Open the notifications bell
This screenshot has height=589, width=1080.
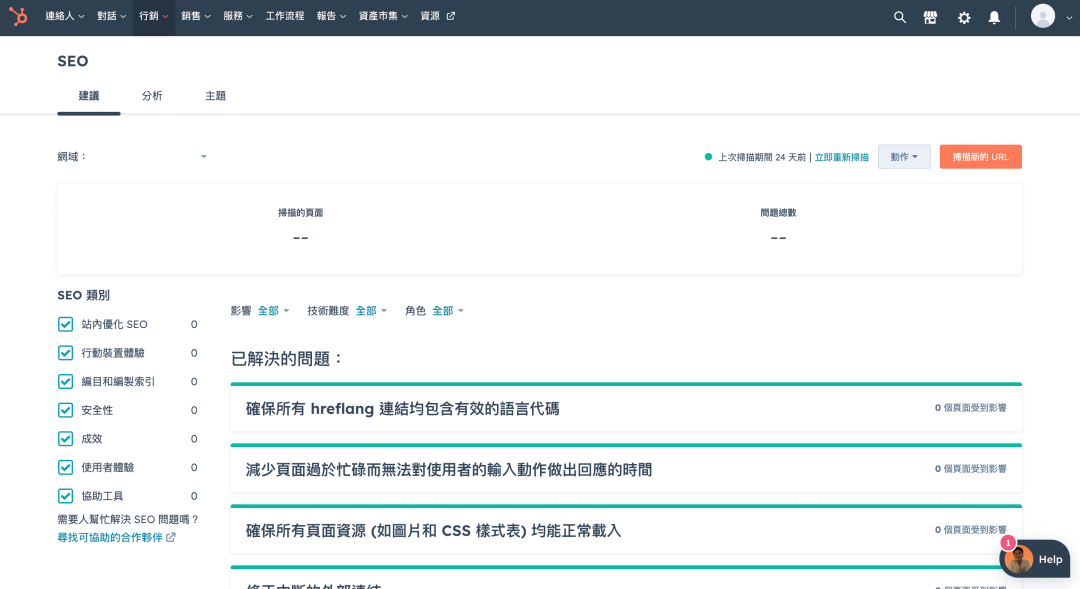pos(994,17)
